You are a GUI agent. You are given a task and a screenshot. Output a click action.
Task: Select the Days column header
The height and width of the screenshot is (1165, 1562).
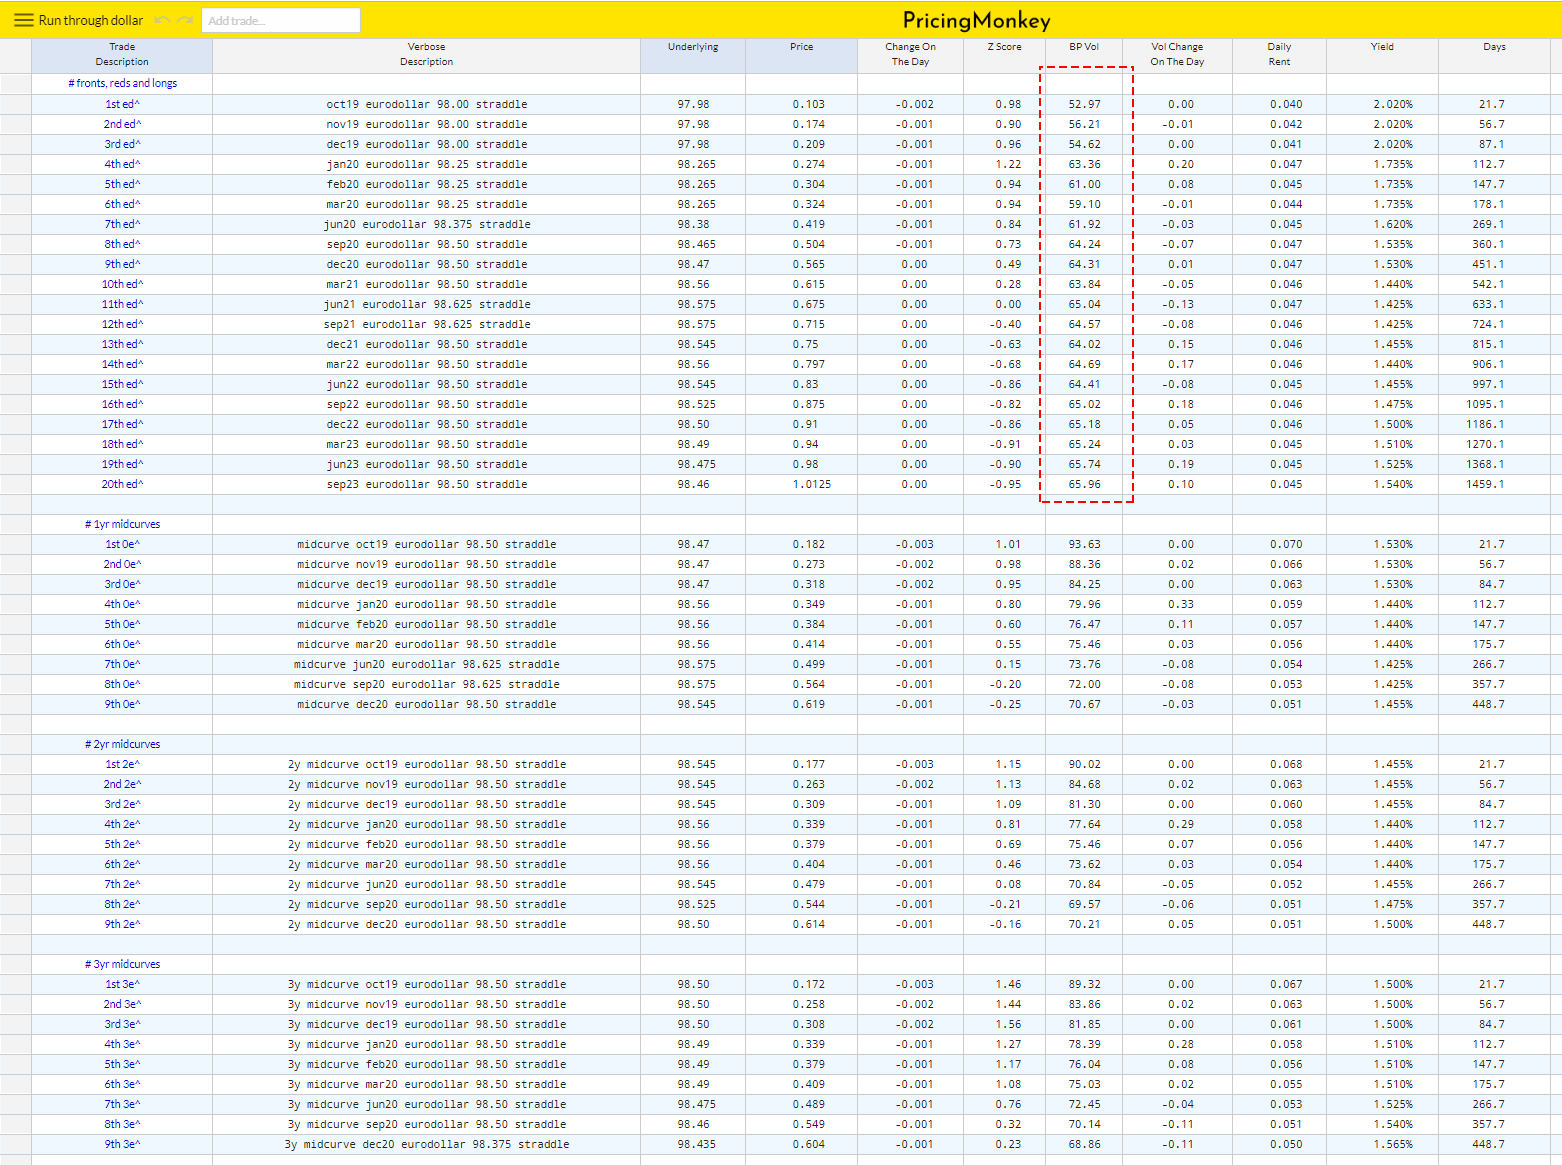click(1494, 55)
